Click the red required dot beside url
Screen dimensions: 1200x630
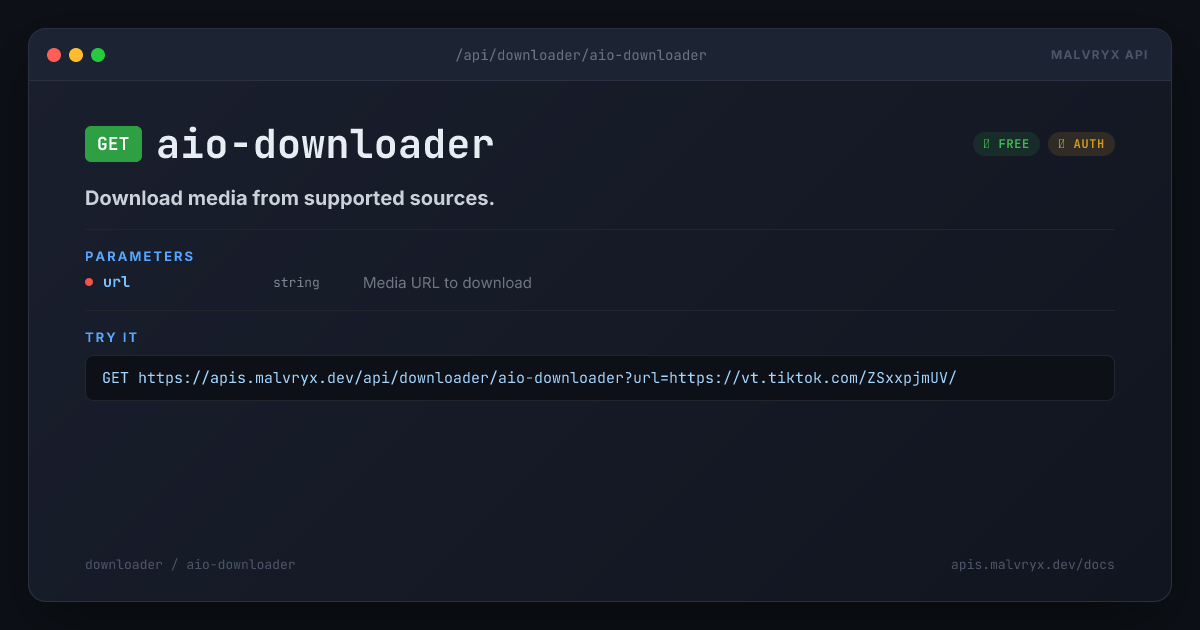click(89, 282)
